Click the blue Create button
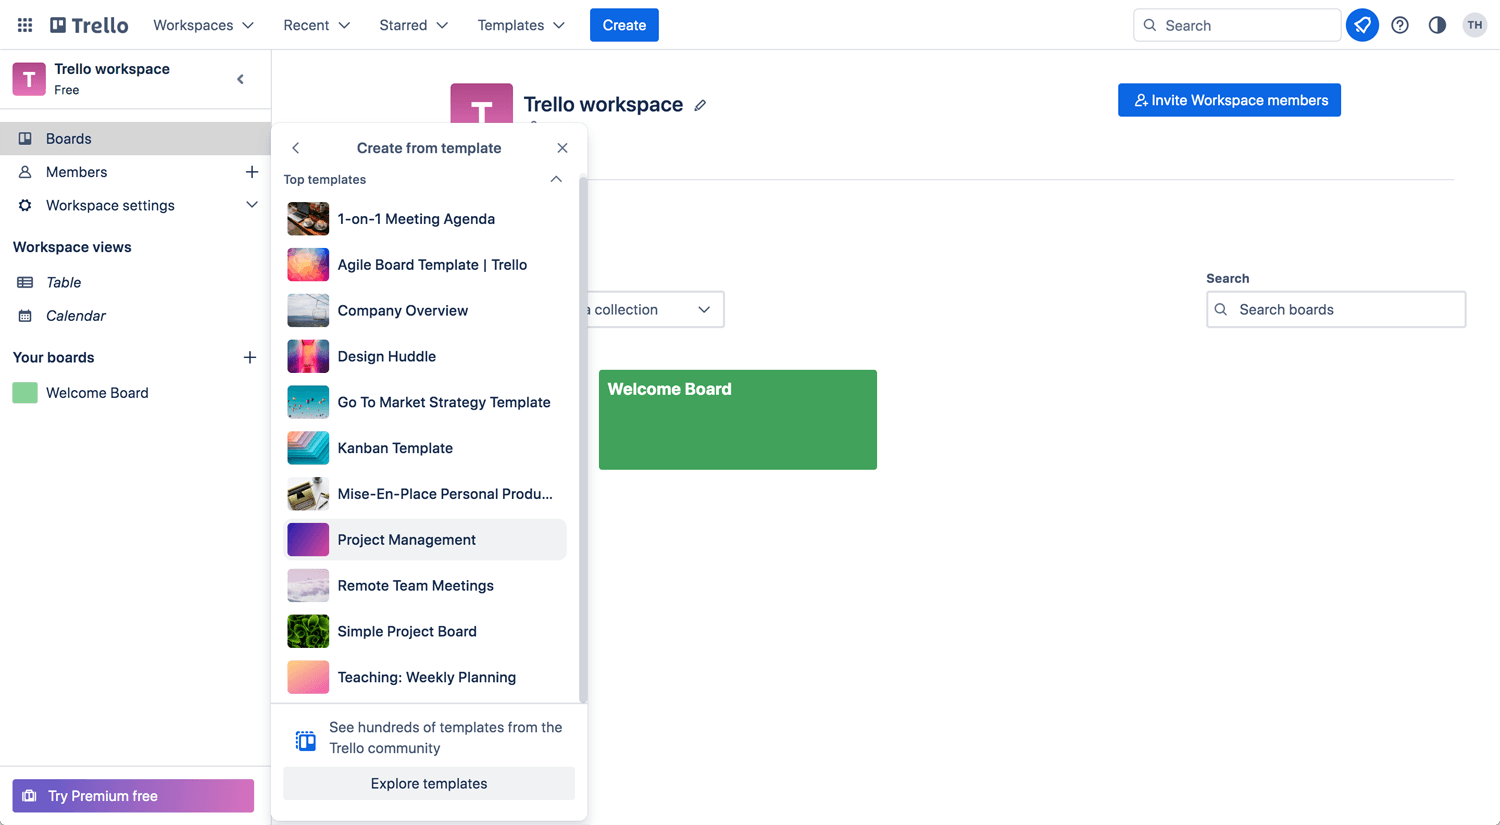 (624, 25)
